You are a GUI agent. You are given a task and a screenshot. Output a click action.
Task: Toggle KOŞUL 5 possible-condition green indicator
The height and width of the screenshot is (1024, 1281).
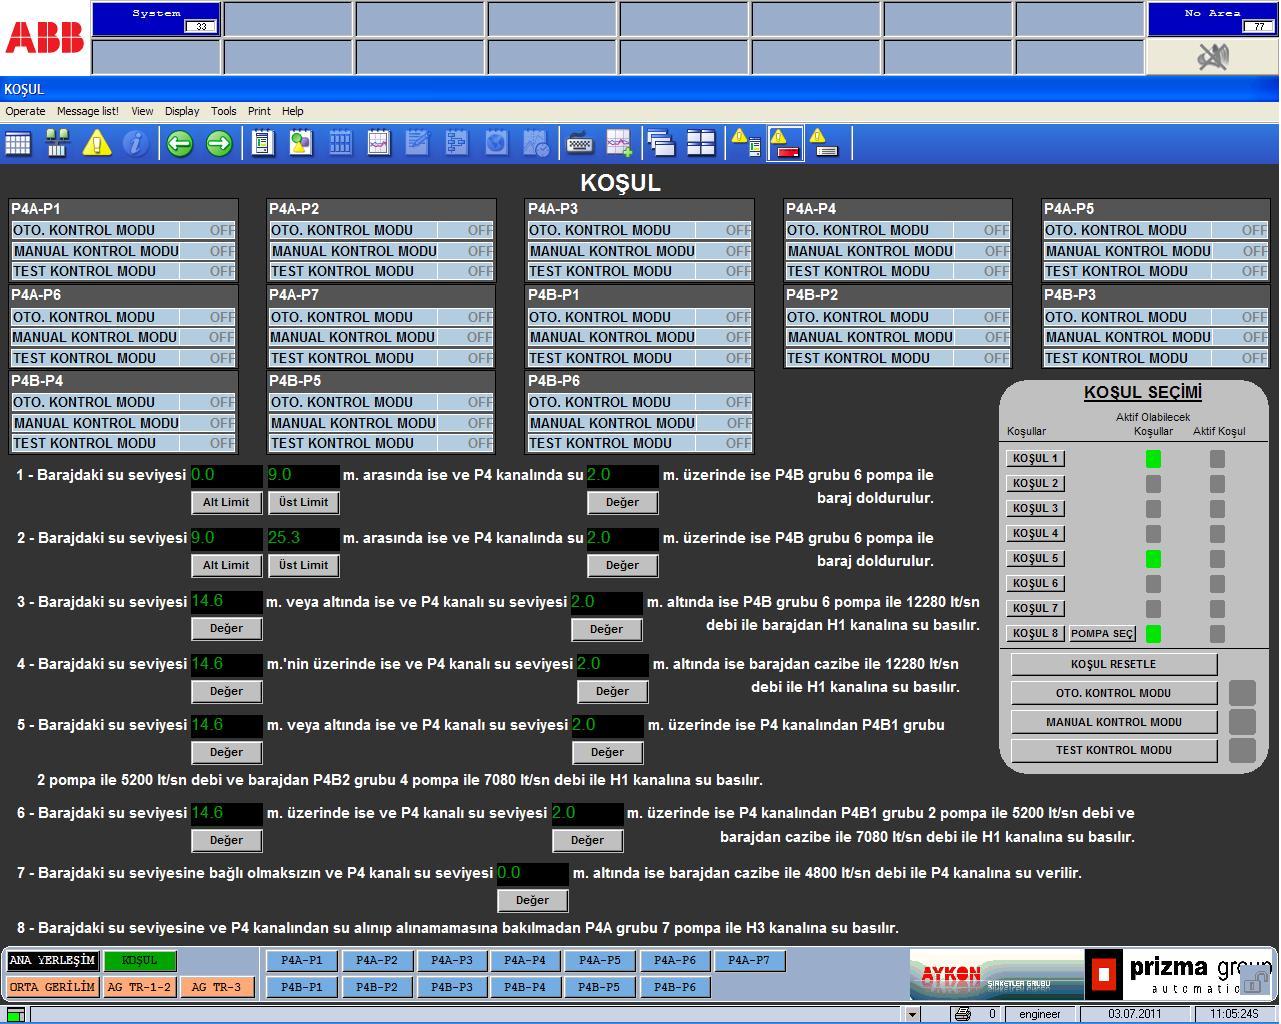[1153, 559]
